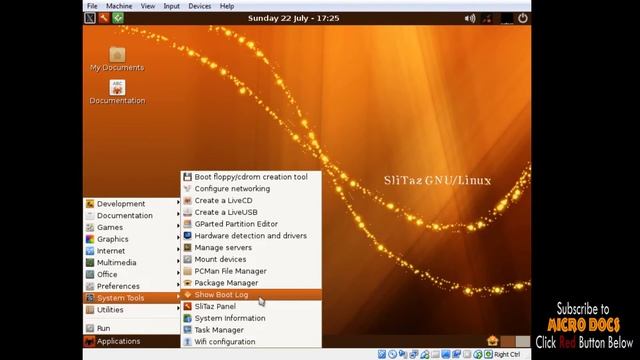Click the VirtualBox optical disk status icon
The image size is (640, 360).
click(x=392, y=354)
